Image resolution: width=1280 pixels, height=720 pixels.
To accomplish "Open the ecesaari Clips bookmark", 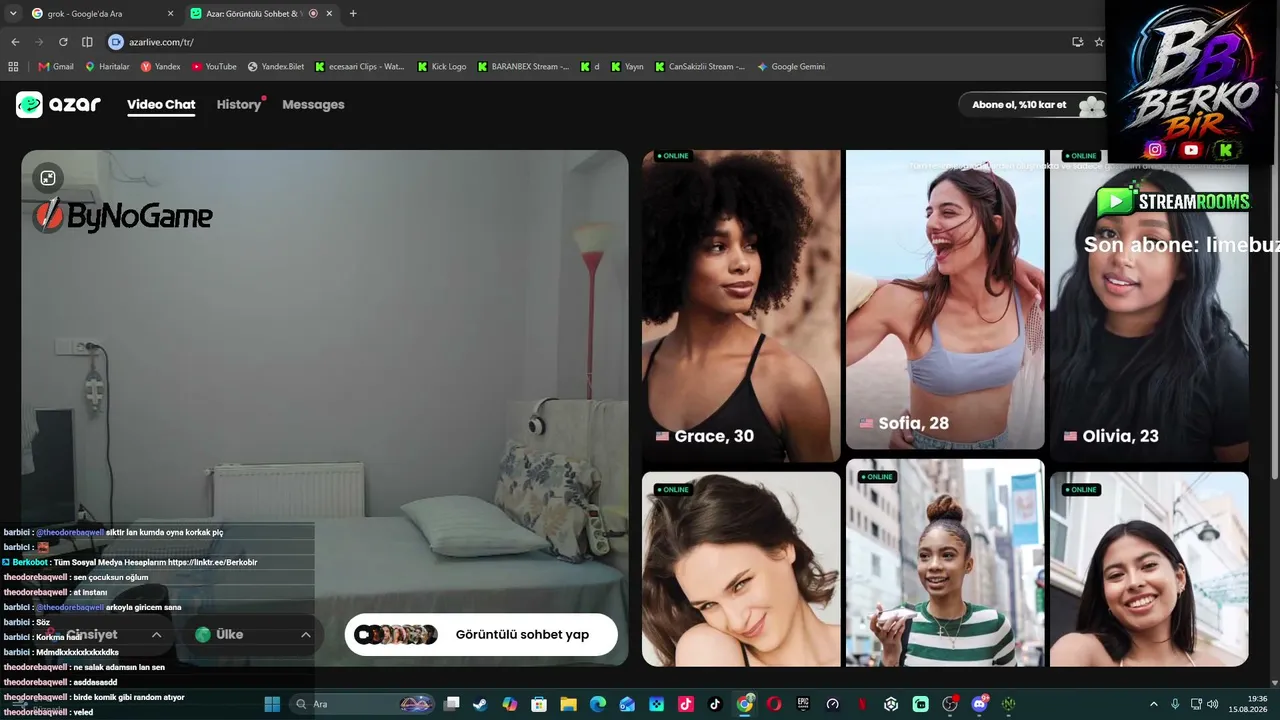I will [360, 67].
